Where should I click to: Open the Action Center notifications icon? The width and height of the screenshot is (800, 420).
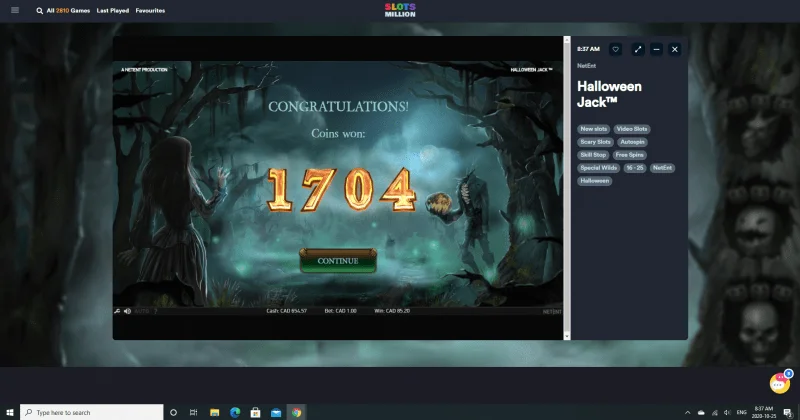tap(788, 412)
